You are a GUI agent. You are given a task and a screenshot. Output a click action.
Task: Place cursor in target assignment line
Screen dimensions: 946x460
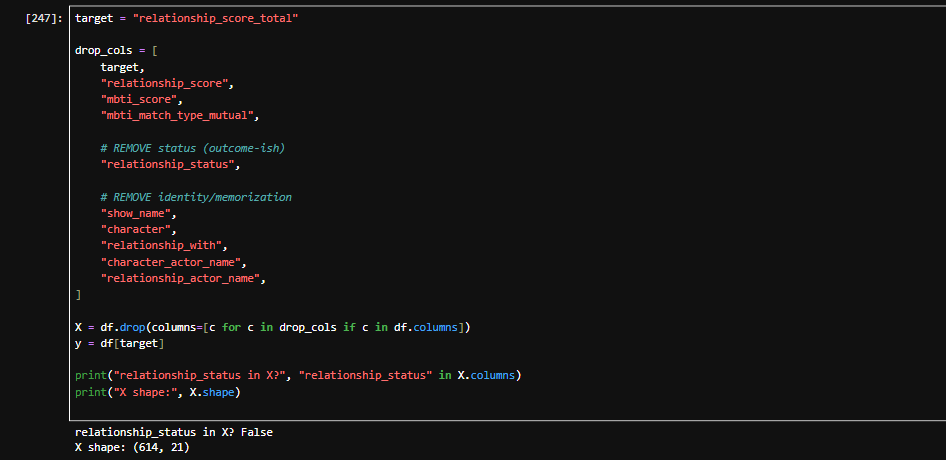click(186, 18)
